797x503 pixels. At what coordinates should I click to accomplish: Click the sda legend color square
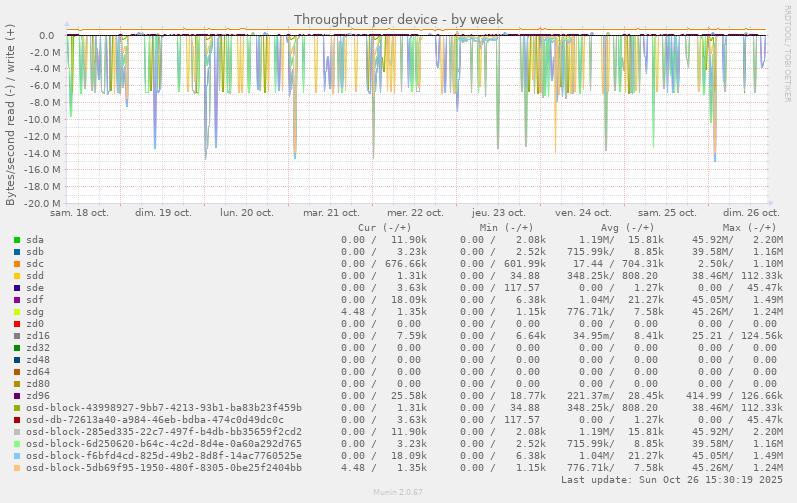point(17,240)
